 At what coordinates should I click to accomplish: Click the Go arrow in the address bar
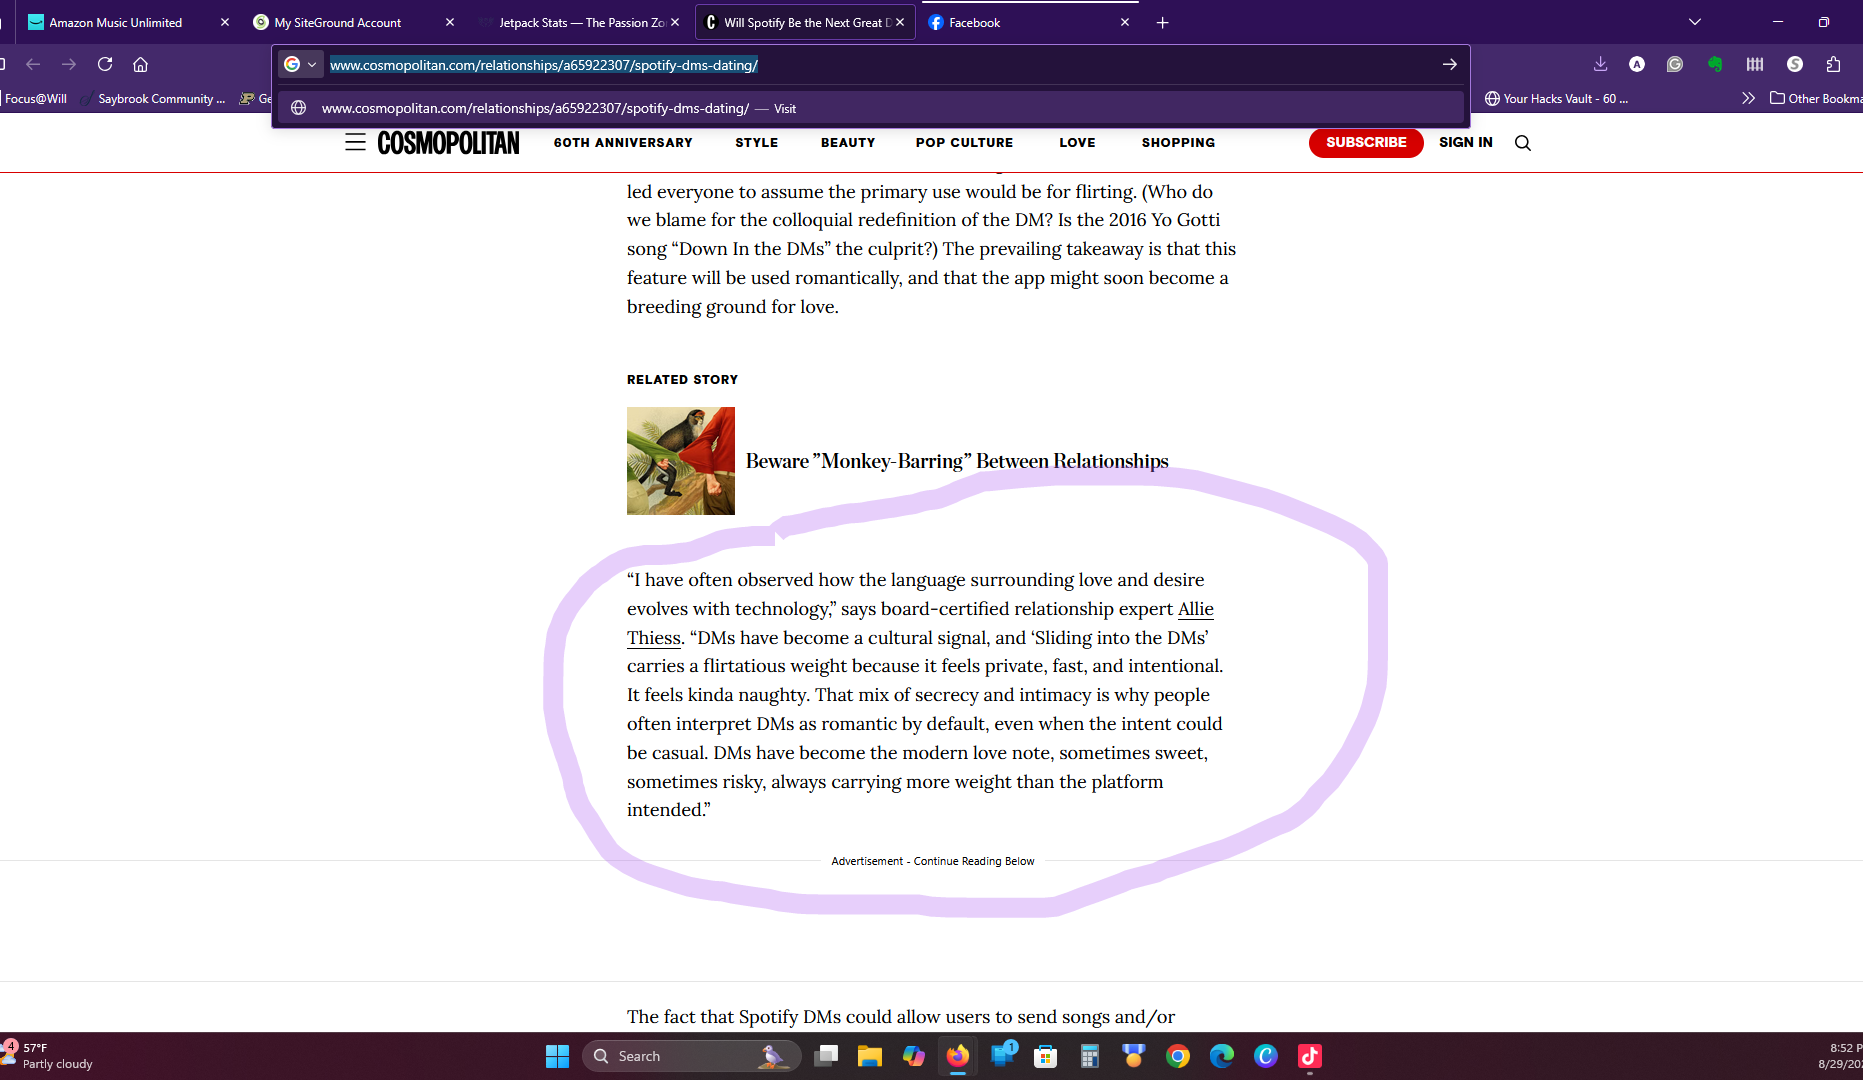pyautogui.click(x=1449, y=64)
